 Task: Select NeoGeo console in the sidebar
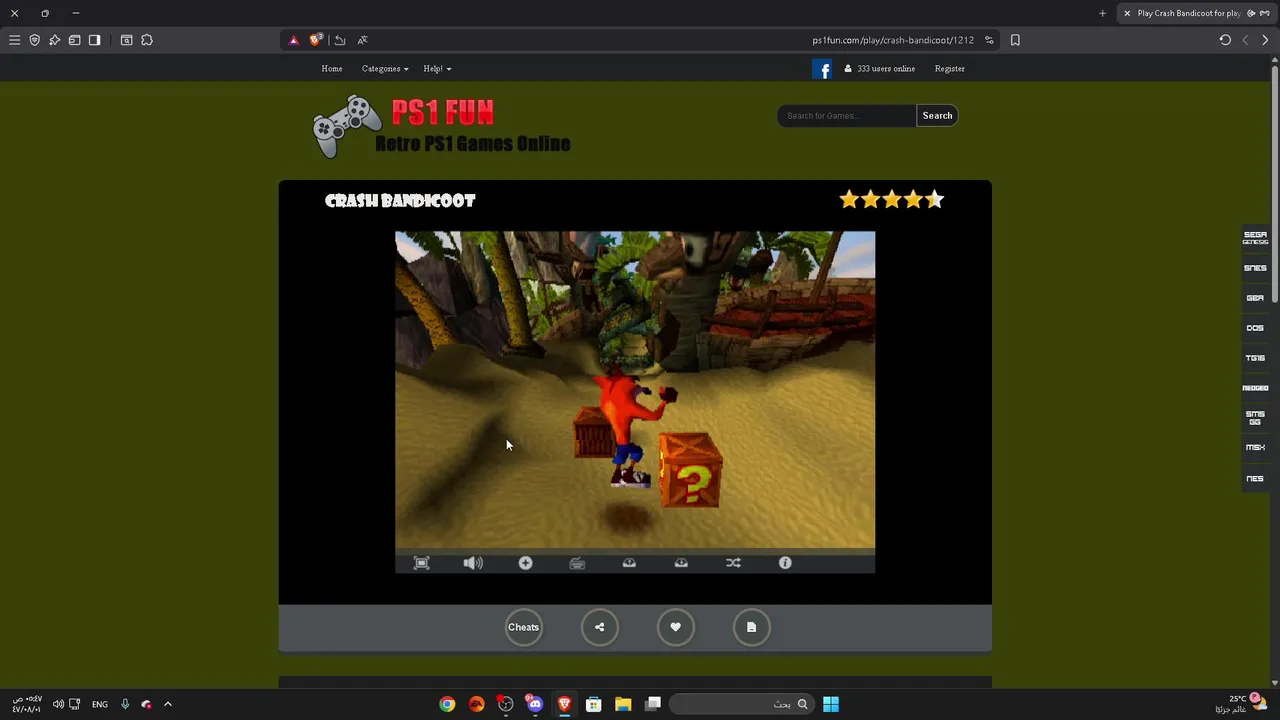(x=1255, y=388)
